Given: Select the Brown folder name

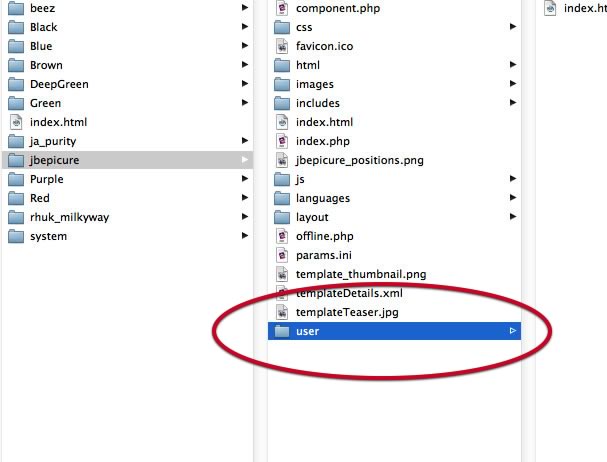Looking at the screenshot, I should 46,65.
